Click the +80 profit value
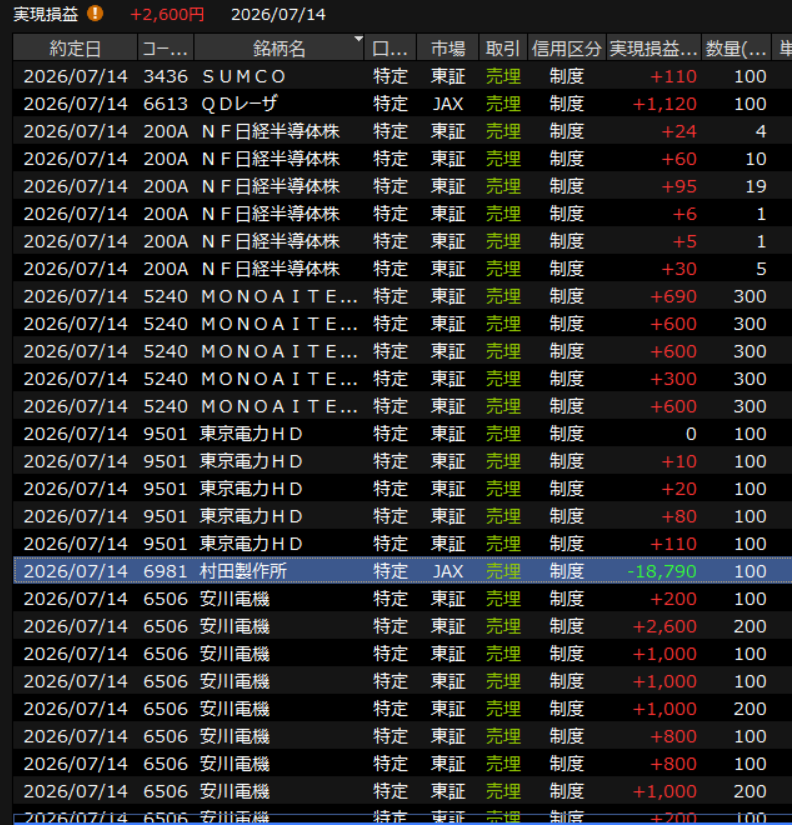This screenshot has width=792, height=825. pos(679,516)
